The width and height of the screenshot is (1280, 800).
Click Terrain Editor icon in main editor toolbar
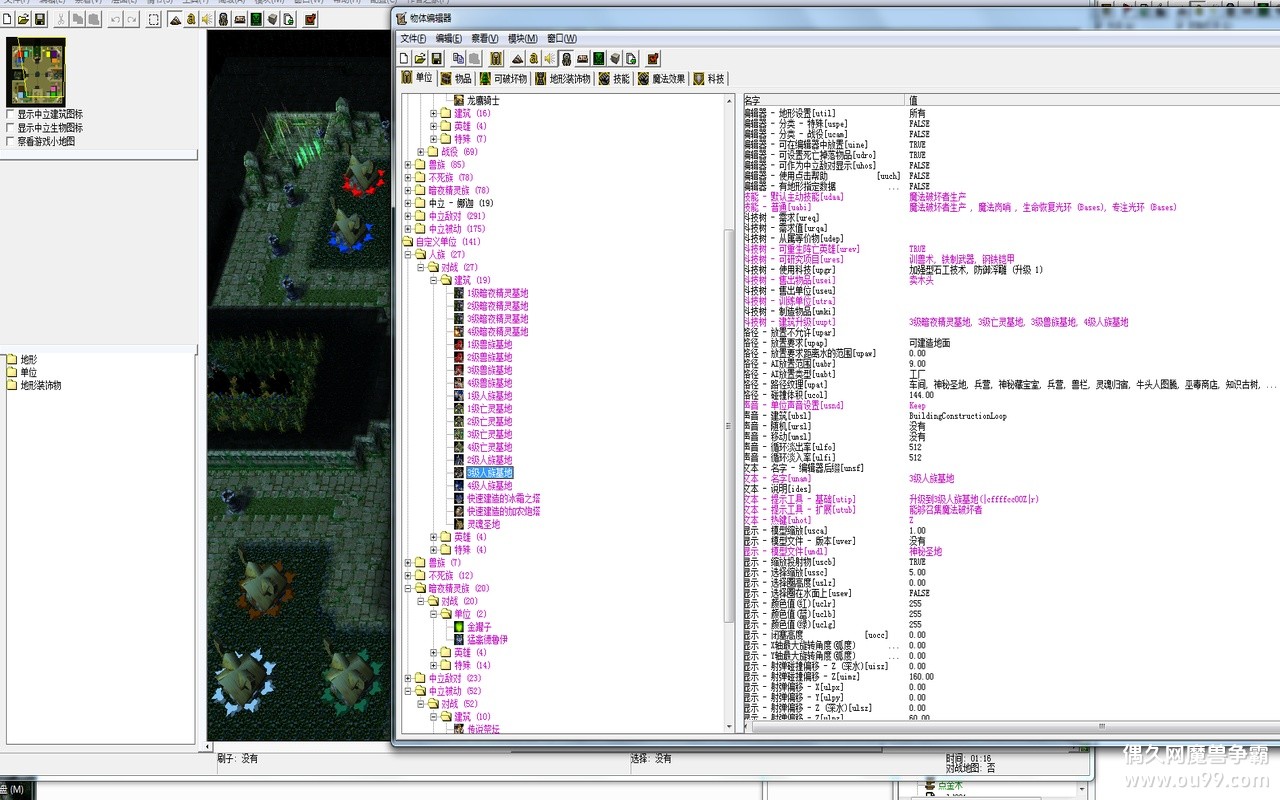[x=175, y=20]
